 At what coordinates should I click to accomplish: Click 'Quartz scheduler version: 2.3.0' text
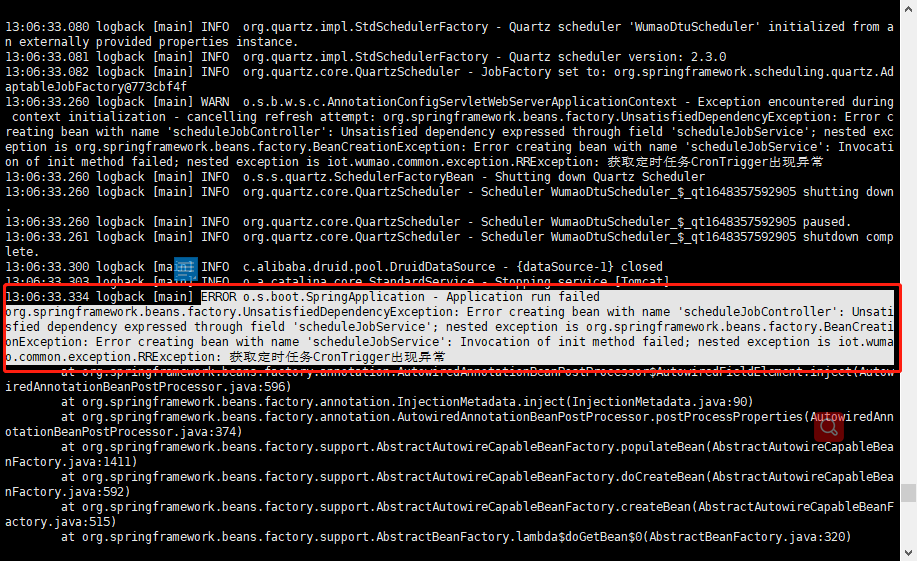click(618, 57)
